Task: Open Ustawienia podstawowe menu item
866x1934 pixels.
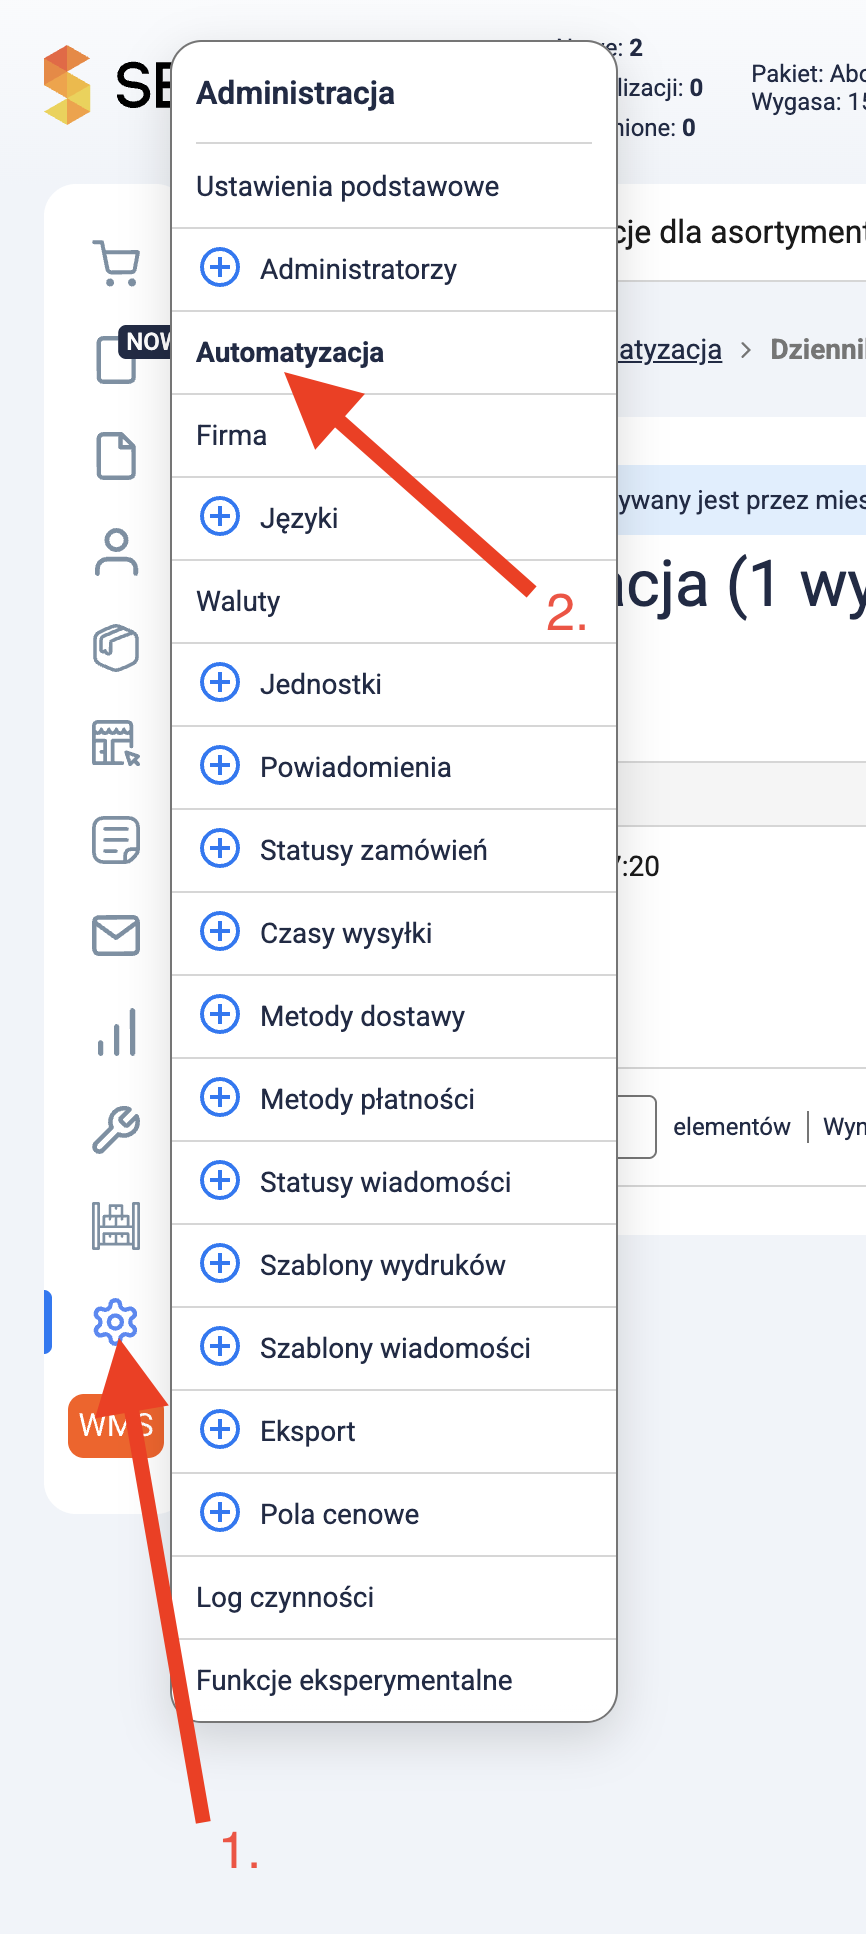Action: tap(394, 186)
